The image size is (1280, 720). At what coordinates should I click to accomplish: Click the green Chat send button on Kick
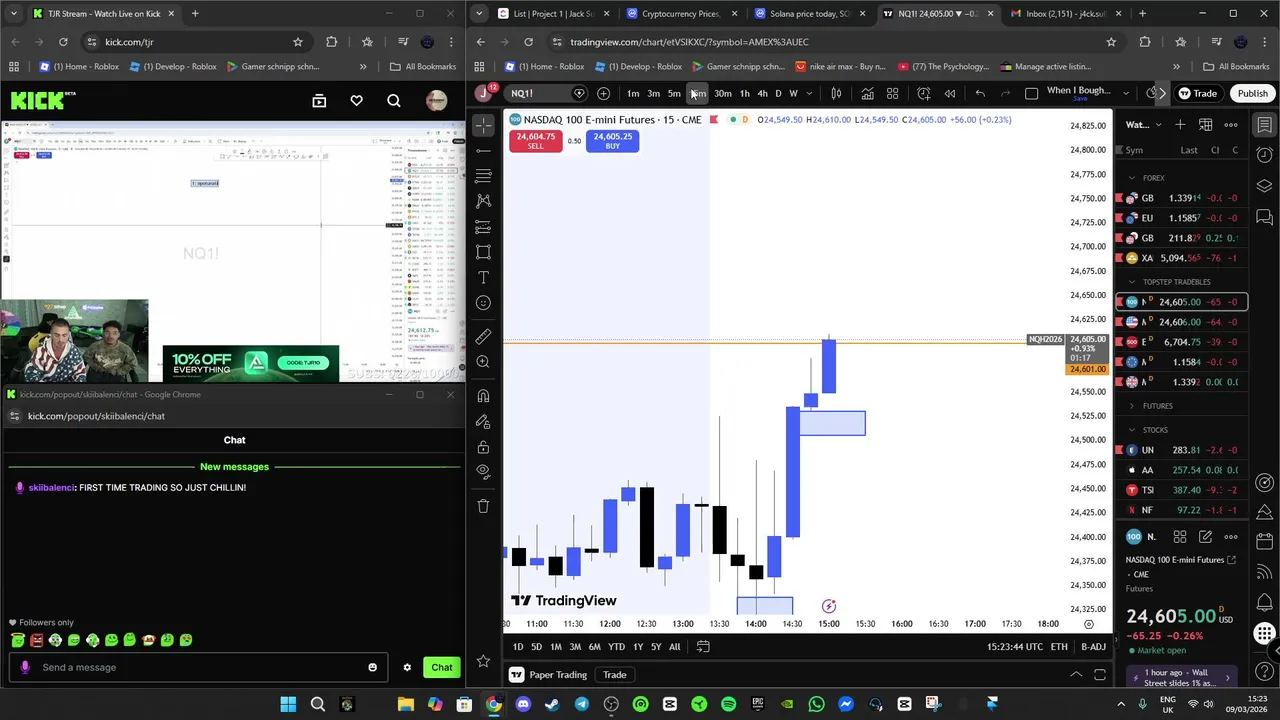pyautogui.click(x=442, y=667)
